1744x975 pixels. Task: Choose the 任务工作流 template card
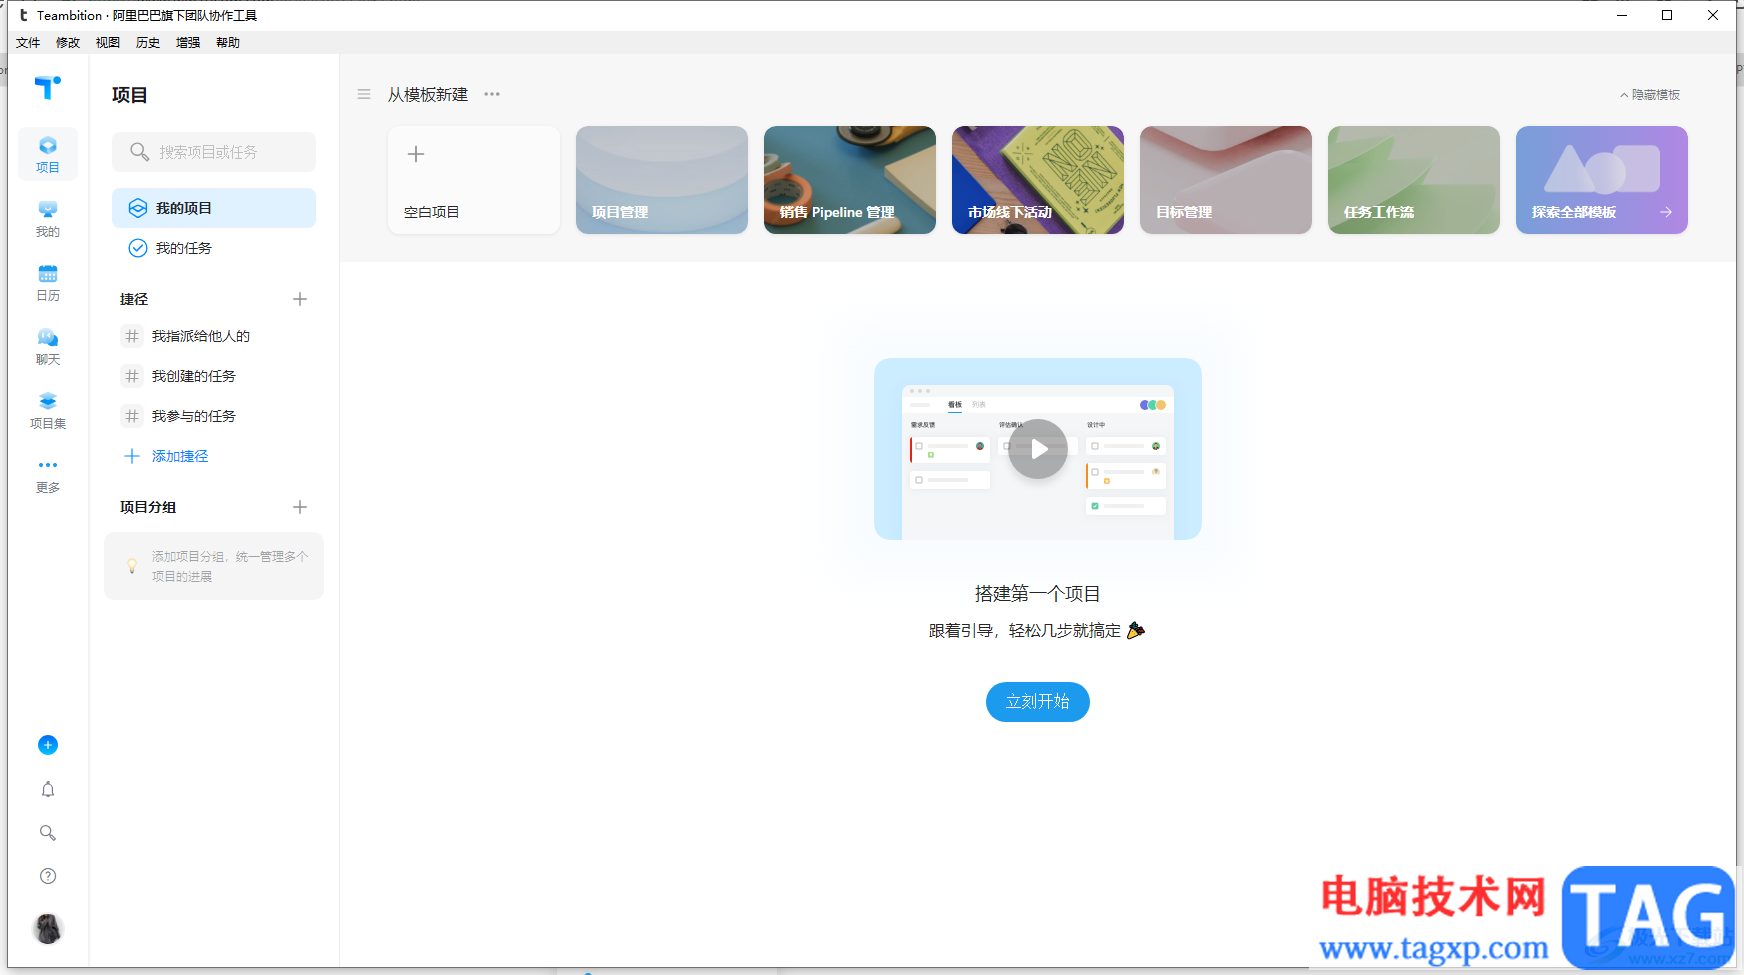tap(1414, 180)
